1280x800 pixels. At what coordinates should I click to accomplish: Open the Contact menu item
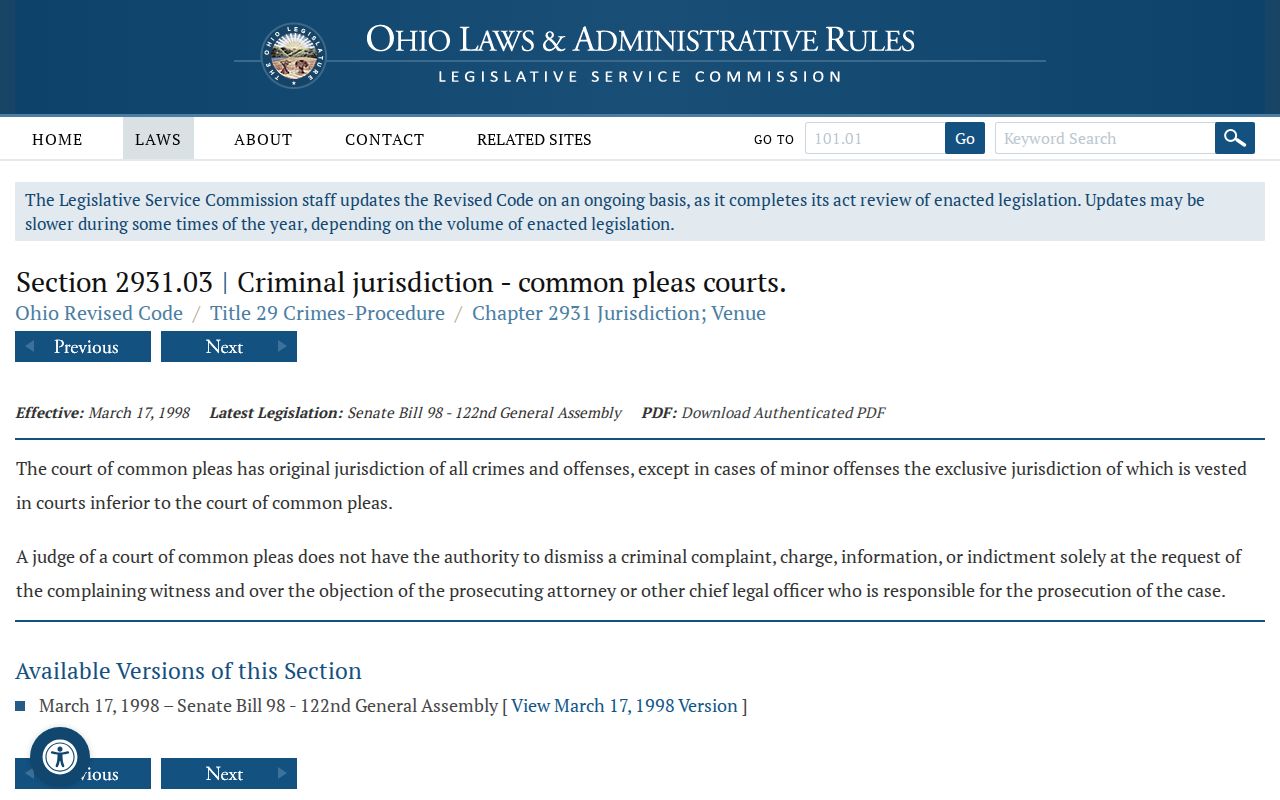click(x=385, y=139)
